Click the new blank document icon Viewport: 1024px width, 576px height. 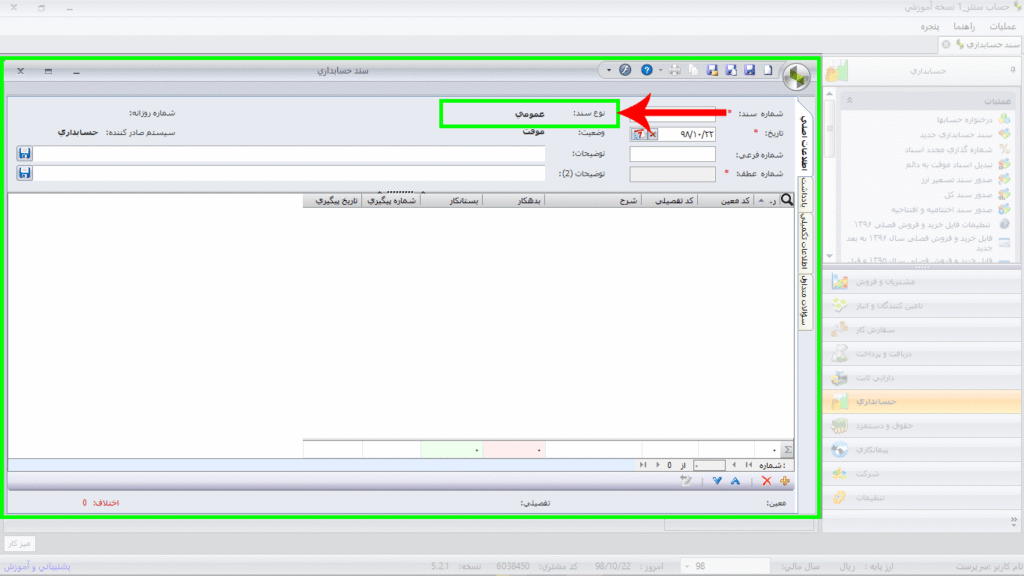[x=768, y=70]
